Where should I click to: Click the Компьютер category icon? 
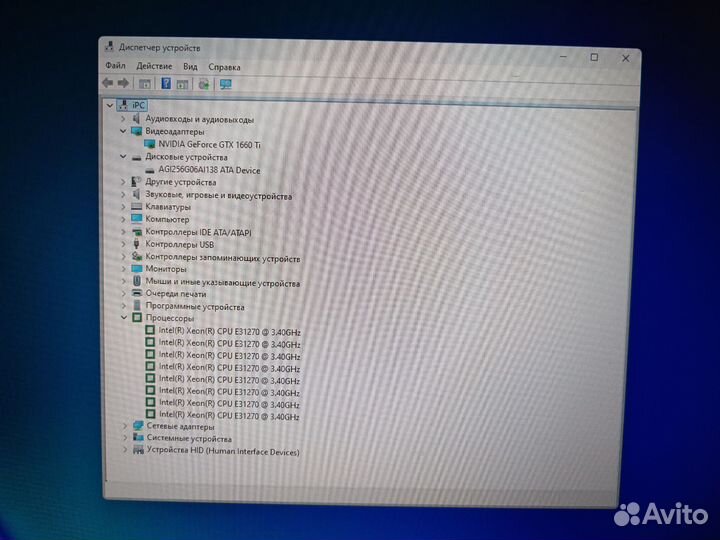coord(136,219)
